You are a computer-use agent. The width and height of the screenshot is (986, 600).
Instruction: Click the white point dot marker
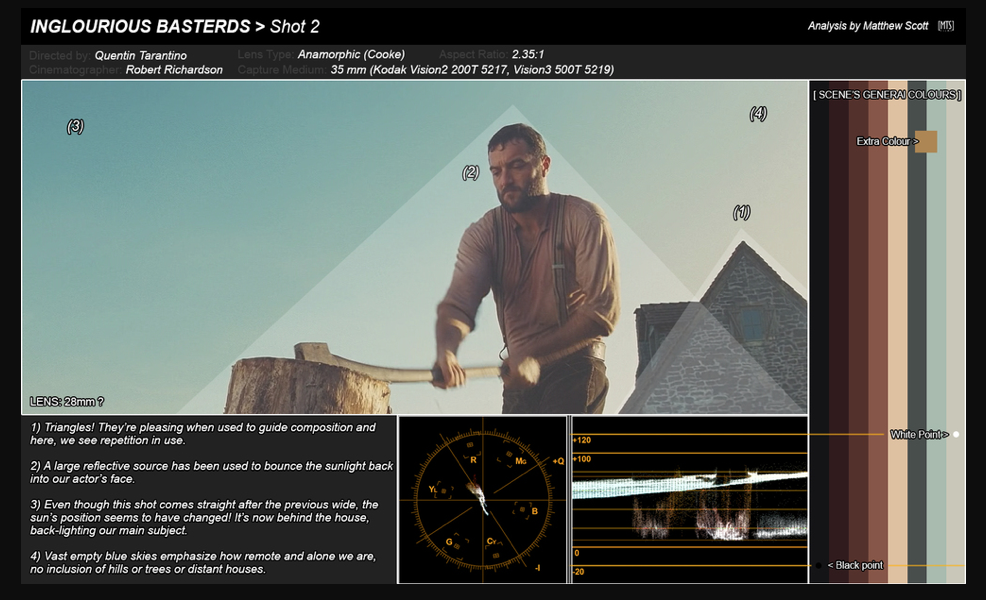pyautogui.click(x=956, y=435)
